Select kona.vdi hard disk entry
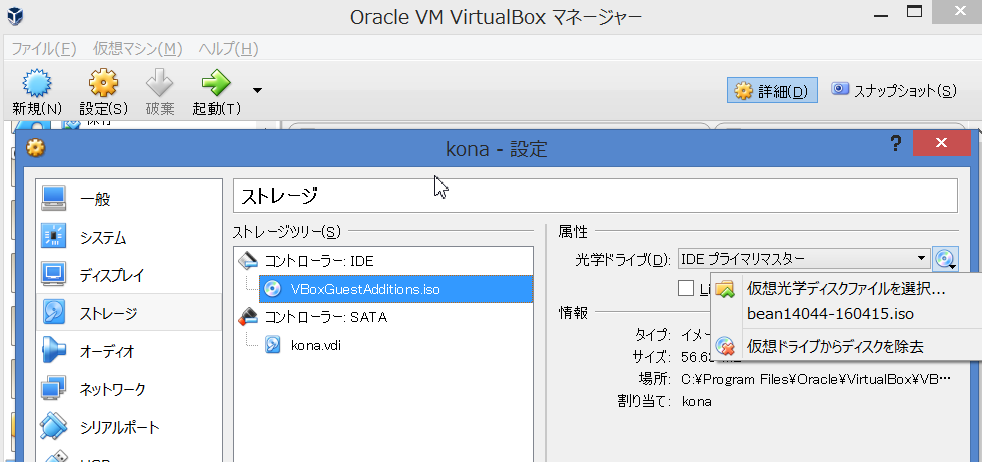The width and height of the screenshot is (982, 462). click(303, 345)
